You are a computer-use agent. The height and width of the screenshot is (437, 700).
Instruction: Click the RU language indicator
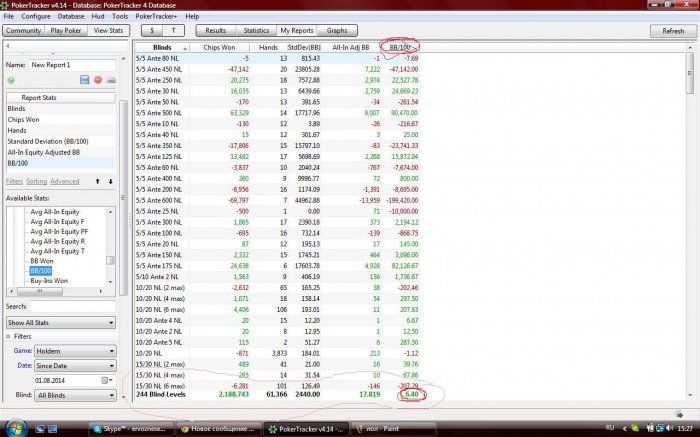point(610,428)
